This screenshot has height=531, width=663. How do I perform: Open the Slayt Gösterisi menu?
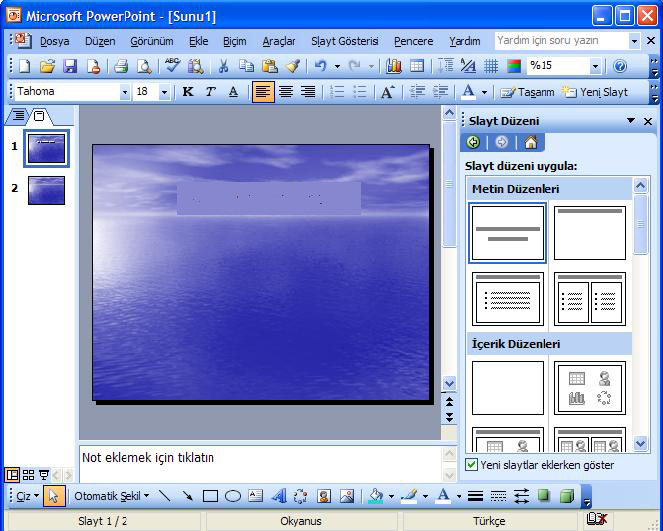click(x=344, y=41)
